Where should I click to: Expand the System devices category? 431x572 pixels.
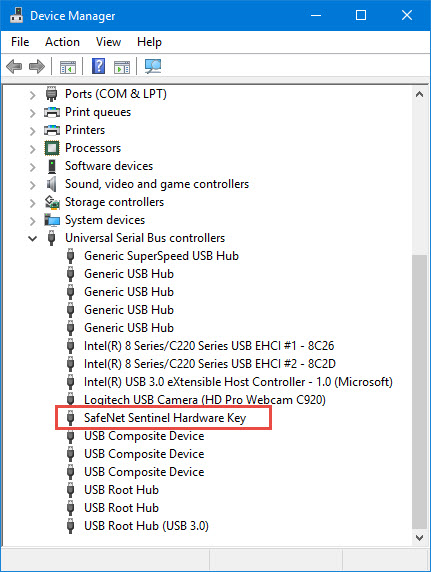(x=32, y=221)
